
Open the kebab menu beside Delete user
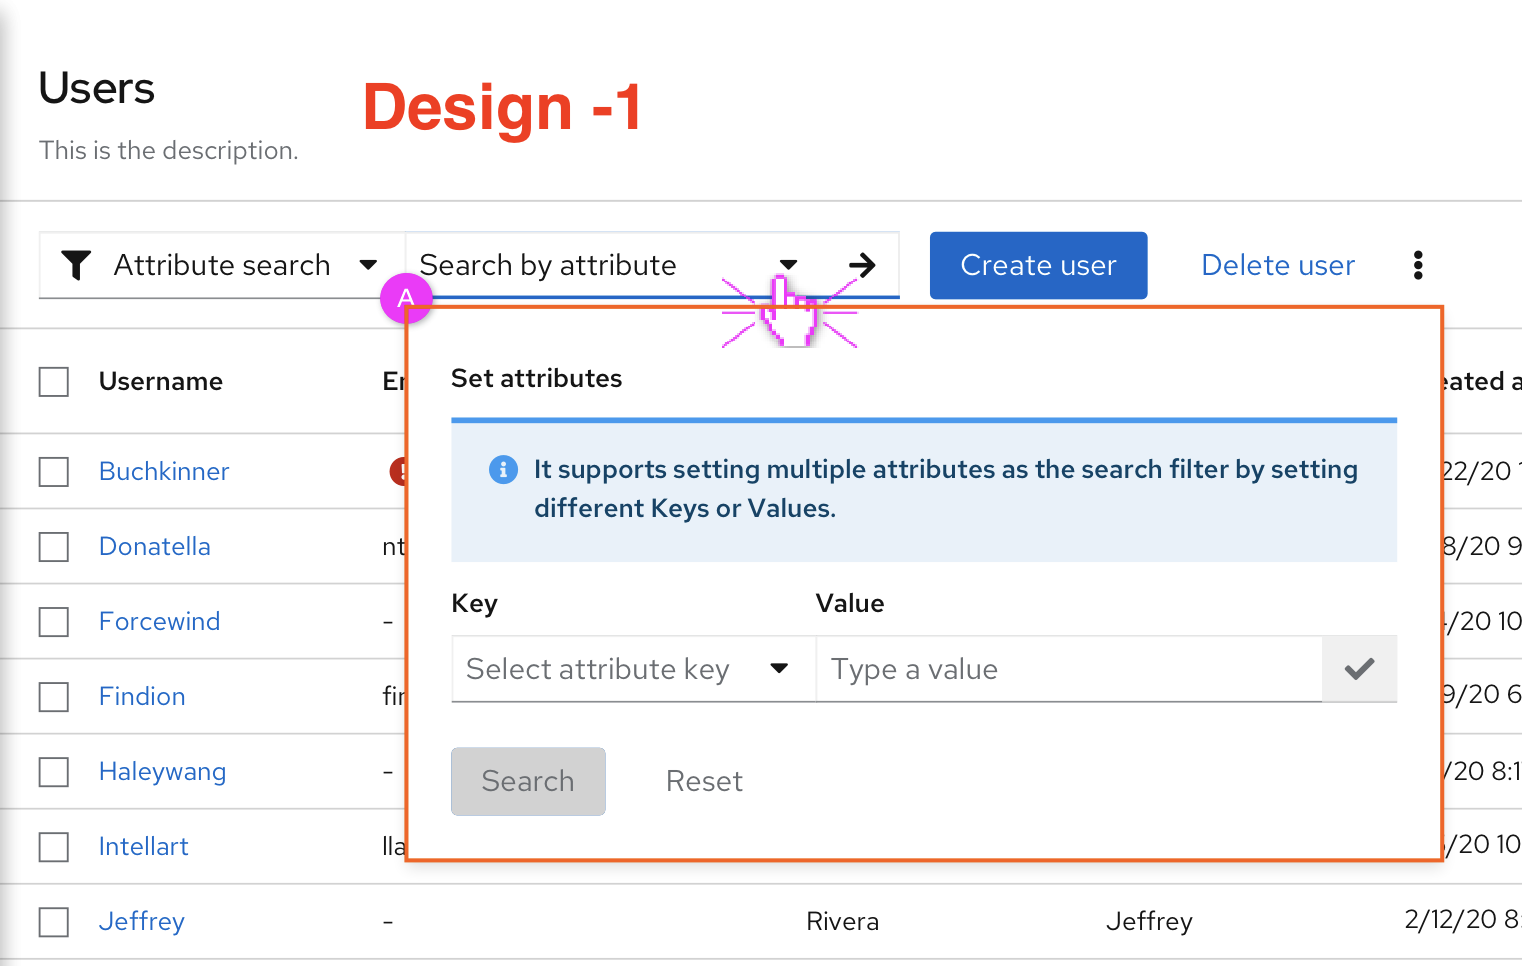1418,265
